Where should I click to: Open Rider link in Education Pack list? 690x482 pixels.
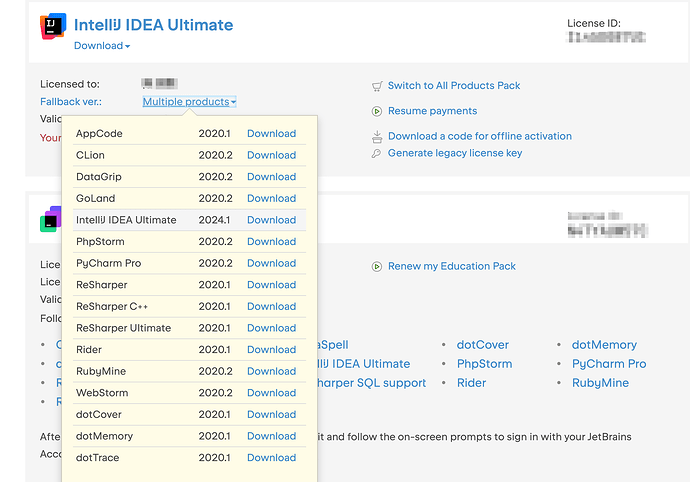coord(471,383)
